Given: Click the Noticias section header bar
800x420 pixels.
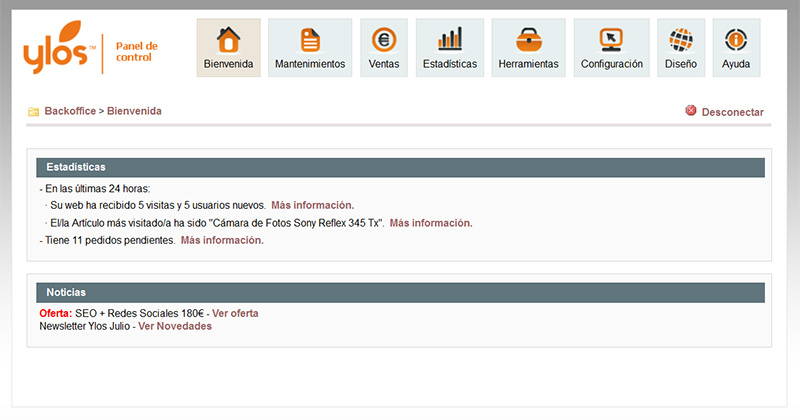Looking at the screenshot, I should [x=400, y=292].
